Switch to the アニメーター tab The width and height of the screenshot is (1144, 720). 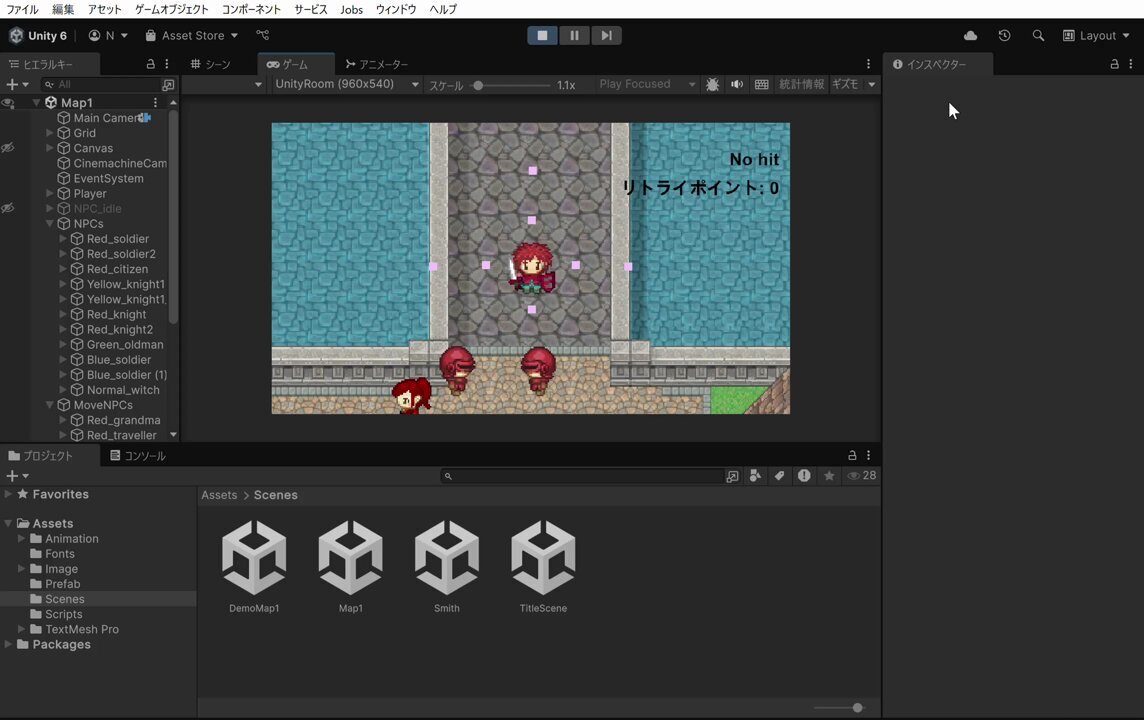click(x=376, y=64)
